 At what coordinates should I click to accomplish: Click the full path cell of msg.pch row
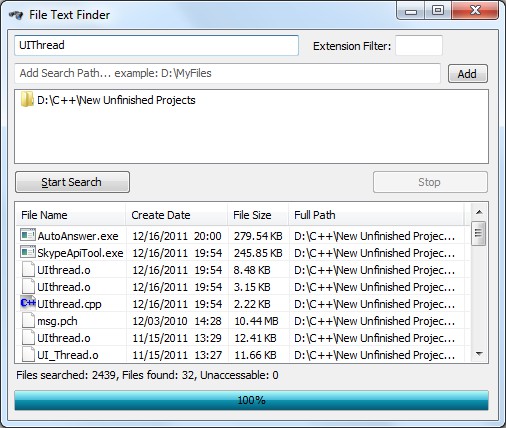pyautogui.click(x=375, y=321)
